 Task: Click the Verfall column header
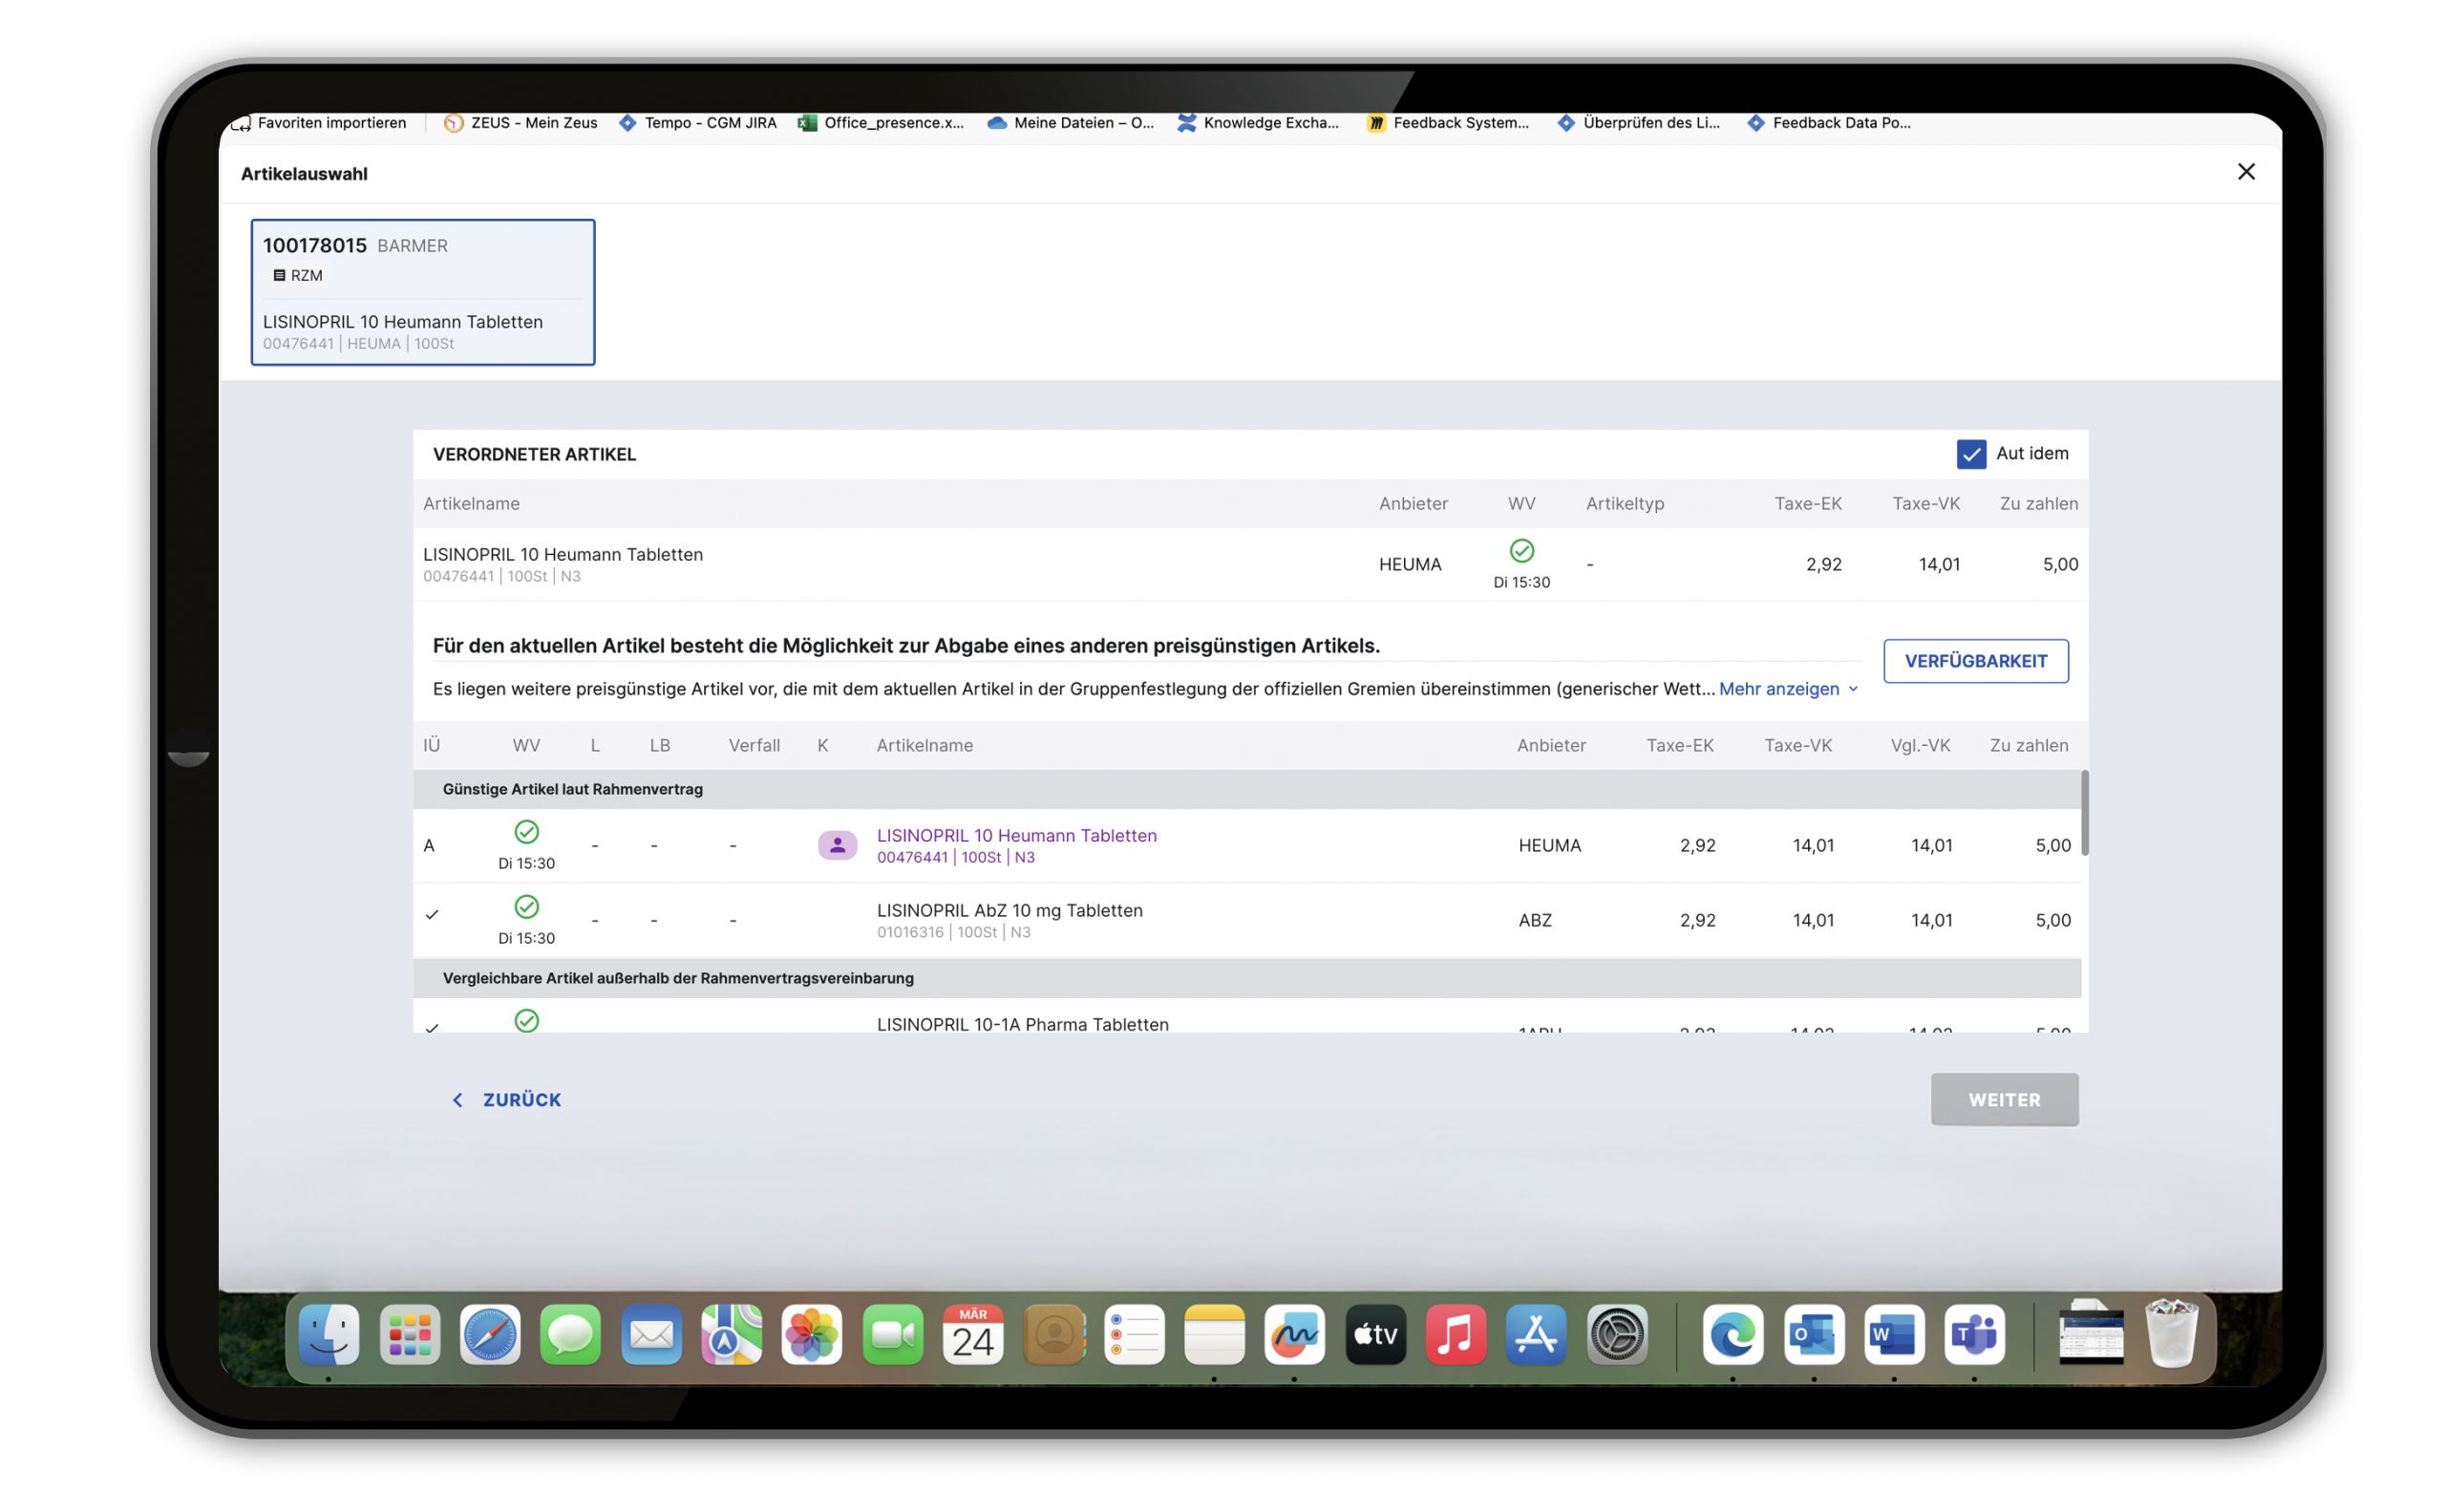pyautogui.click(x=754, y=745)
